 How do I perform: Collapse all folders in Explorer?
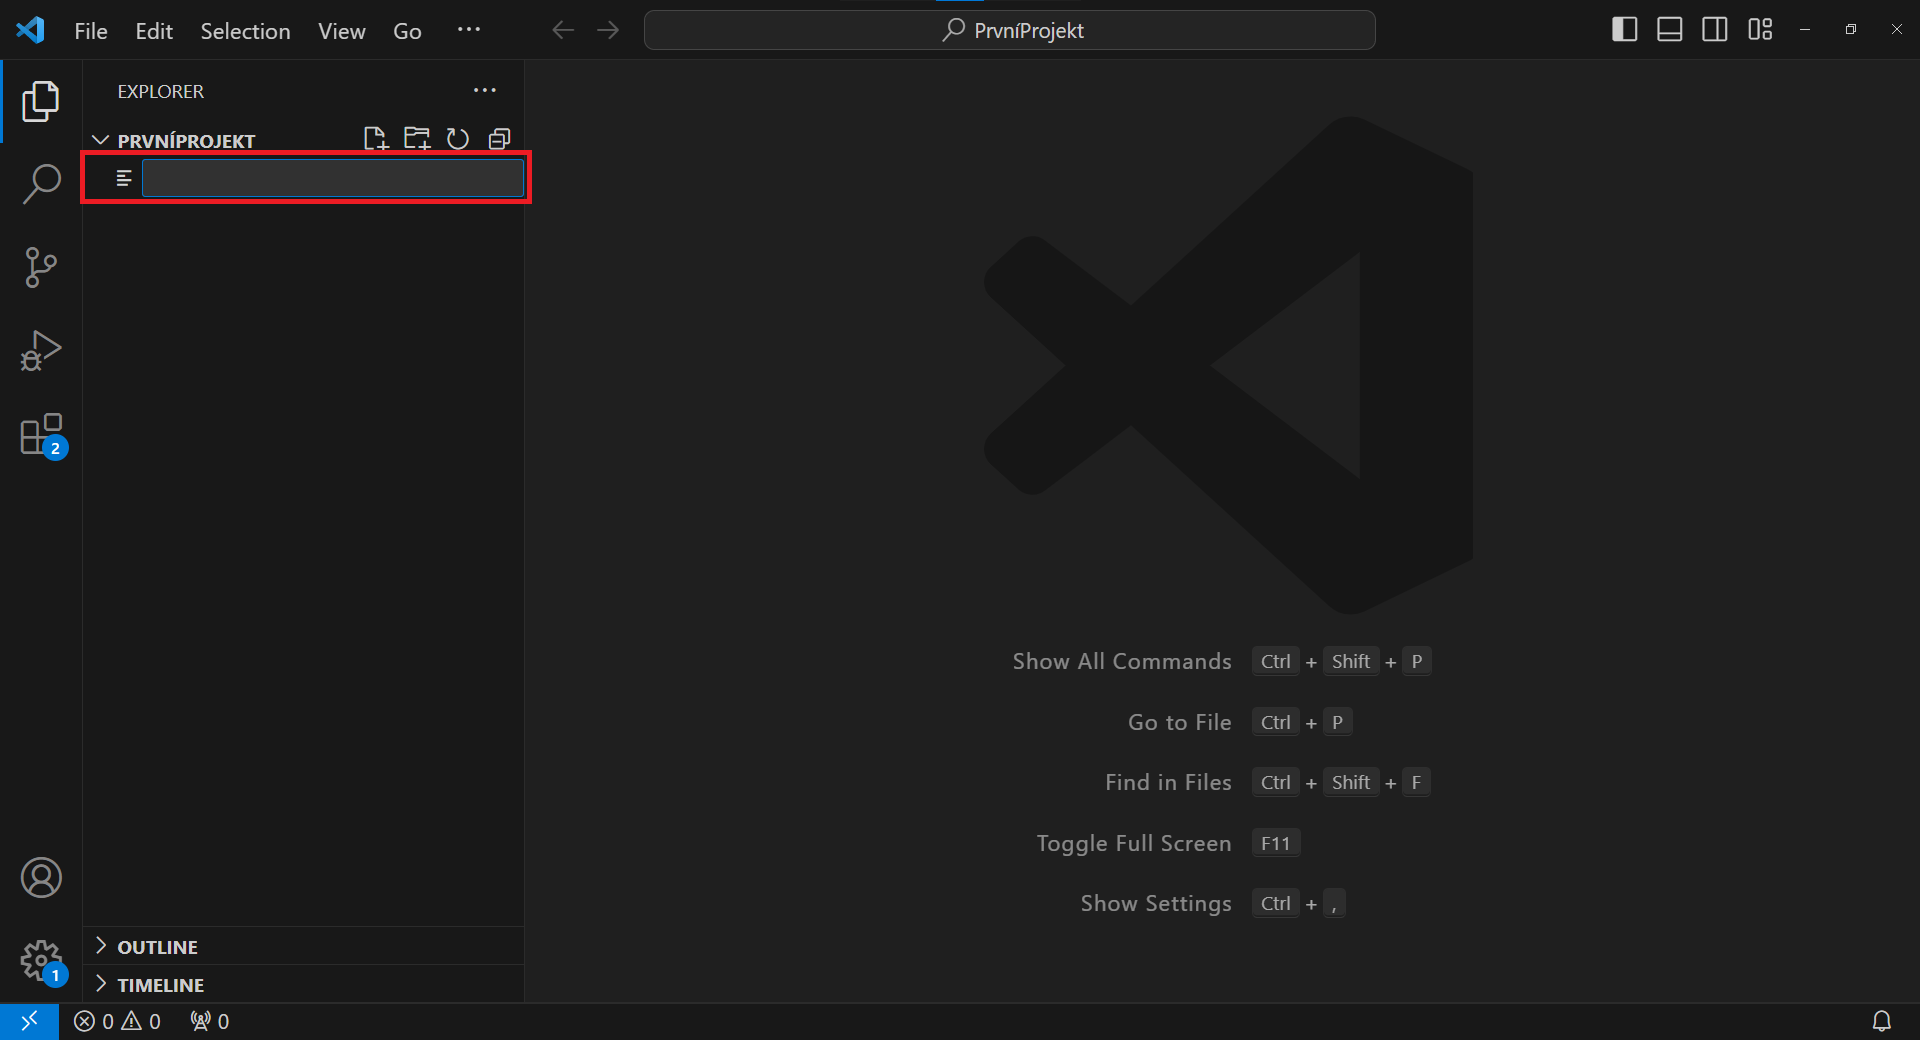click(500, 139)
